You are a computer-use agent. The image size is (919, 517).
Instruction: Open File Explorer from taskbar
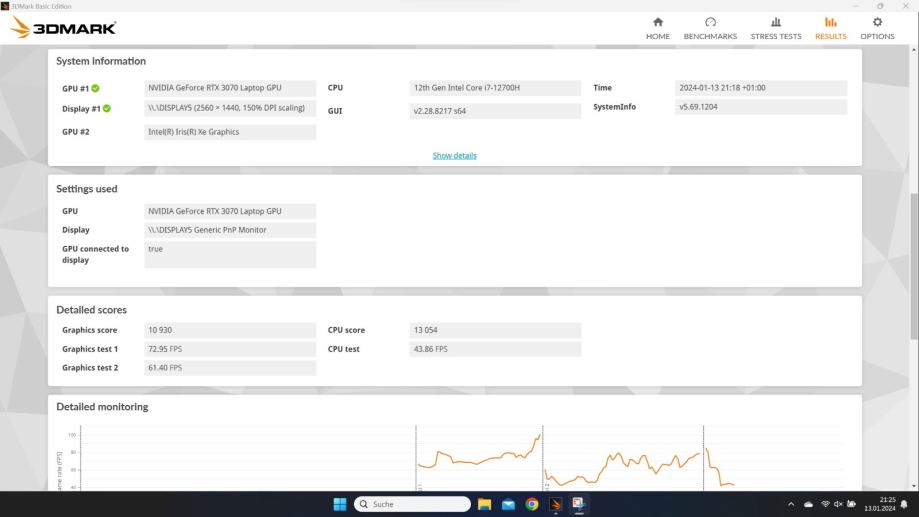(484, 504)
